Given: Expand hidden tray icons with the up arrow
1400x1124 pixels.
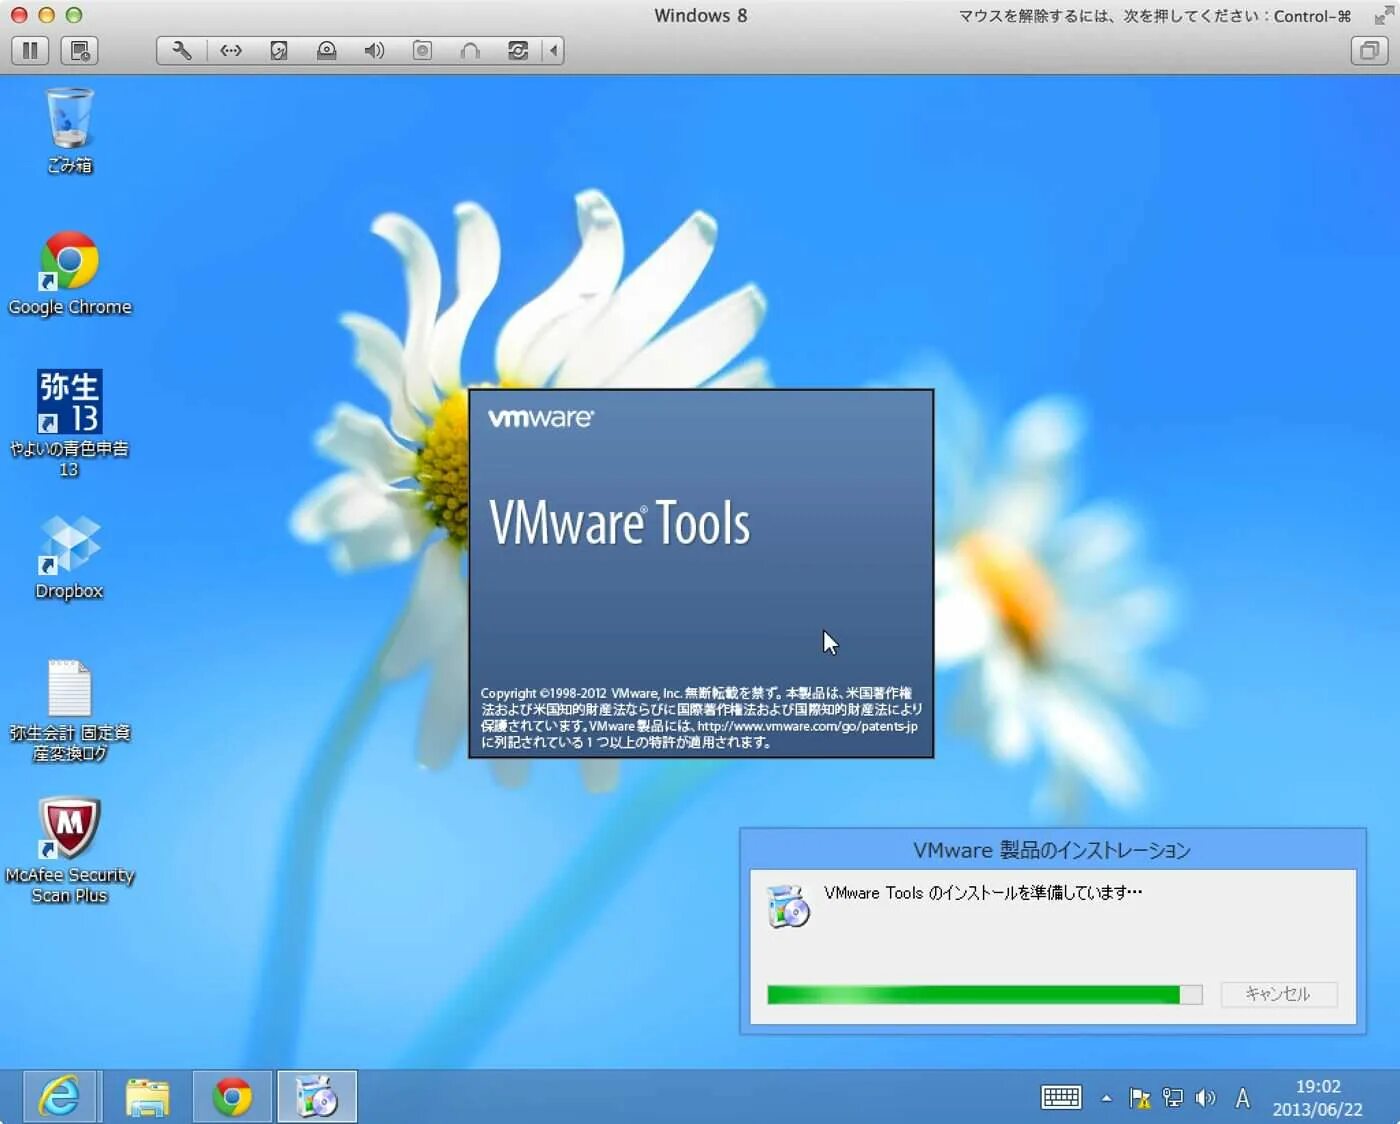Looking at the screenshot, I should 1107,1097.
